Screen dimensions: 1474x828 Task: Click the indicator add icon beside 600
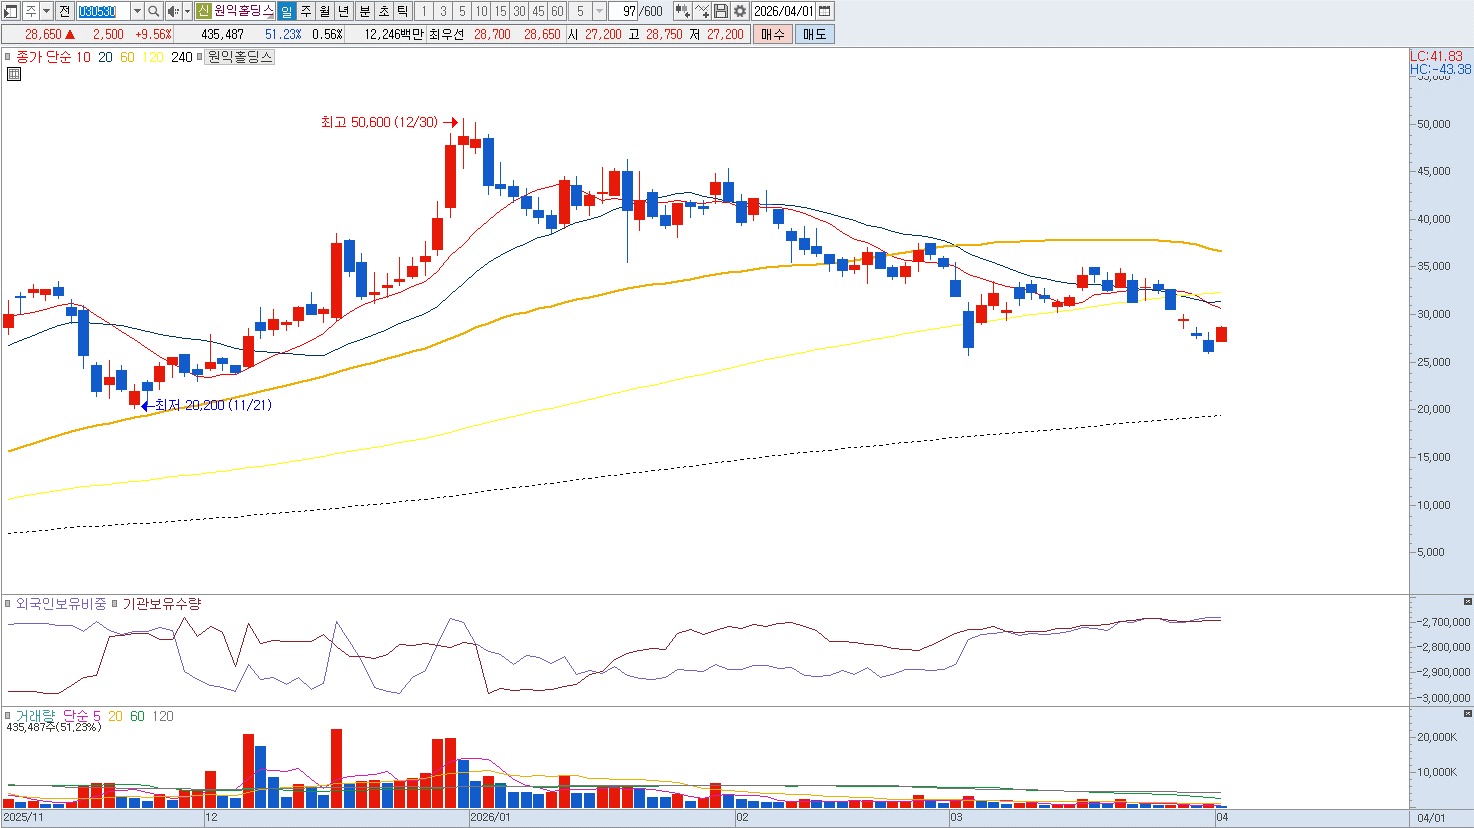point(682,11)
